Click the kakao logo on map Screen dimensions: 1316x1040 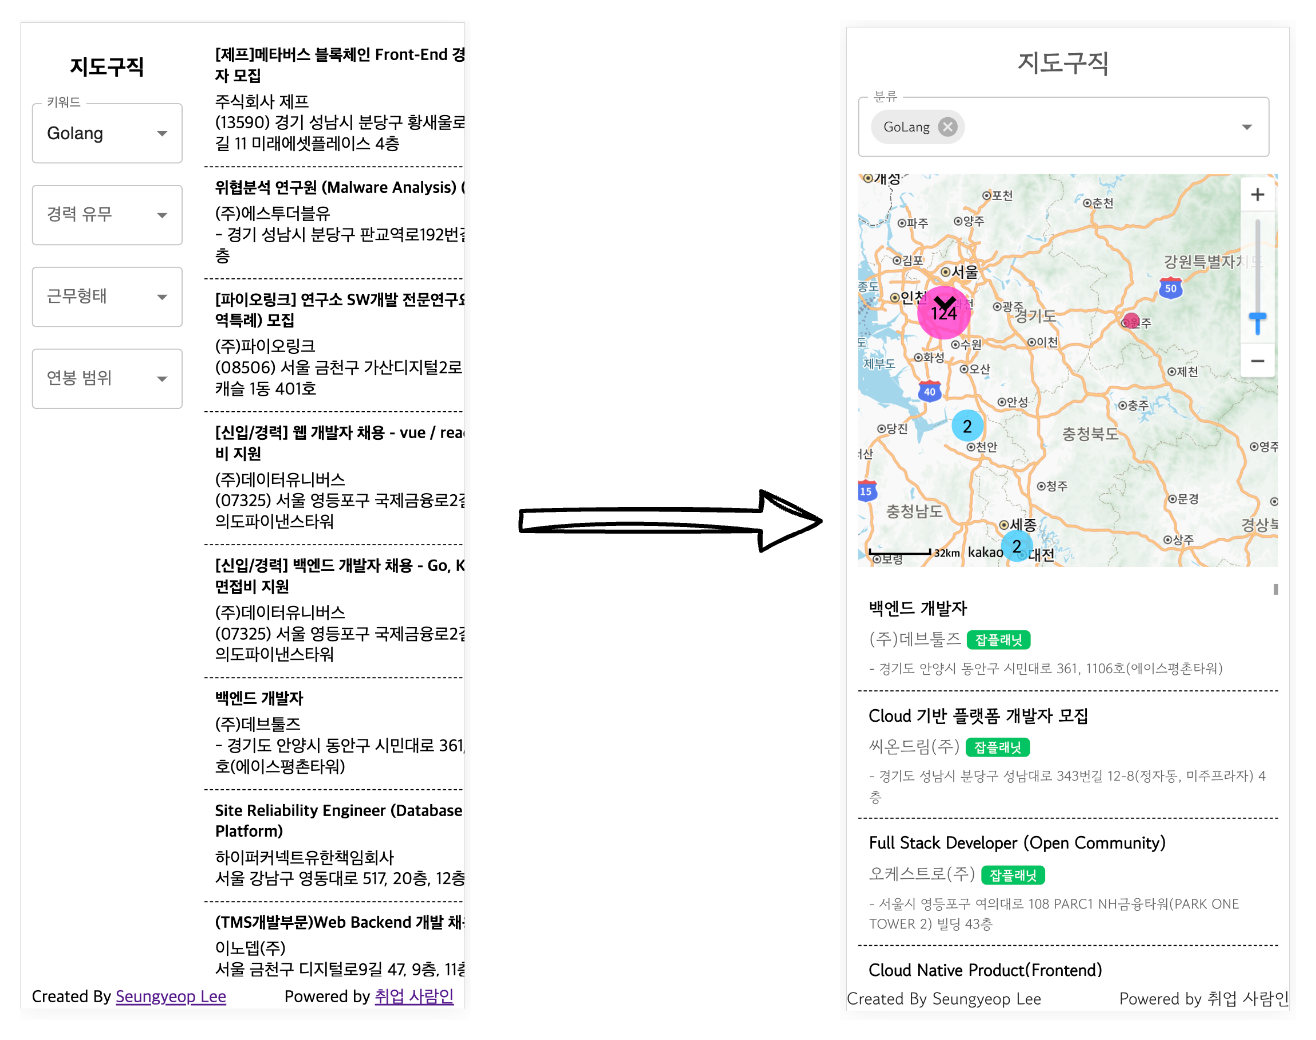[985, 552]
